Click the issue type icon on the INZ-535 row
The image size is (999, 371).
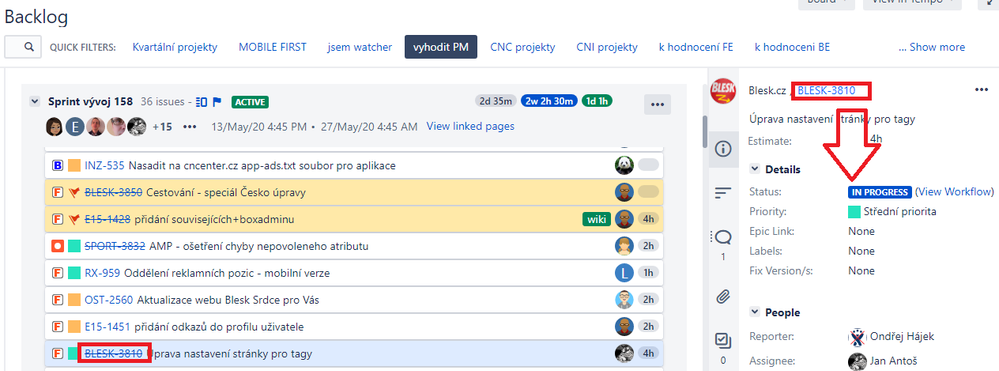(57, 166)
